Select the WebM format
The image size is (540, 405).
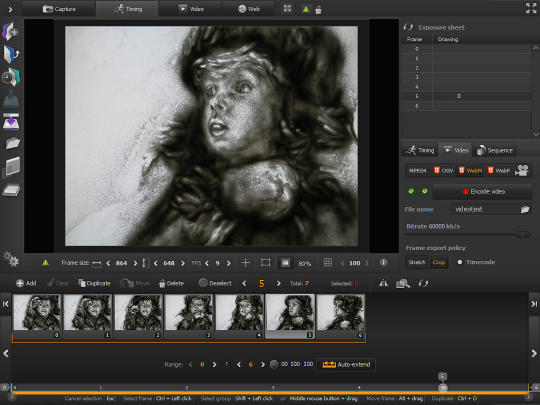pyautogui.click(x=470, y=170)
